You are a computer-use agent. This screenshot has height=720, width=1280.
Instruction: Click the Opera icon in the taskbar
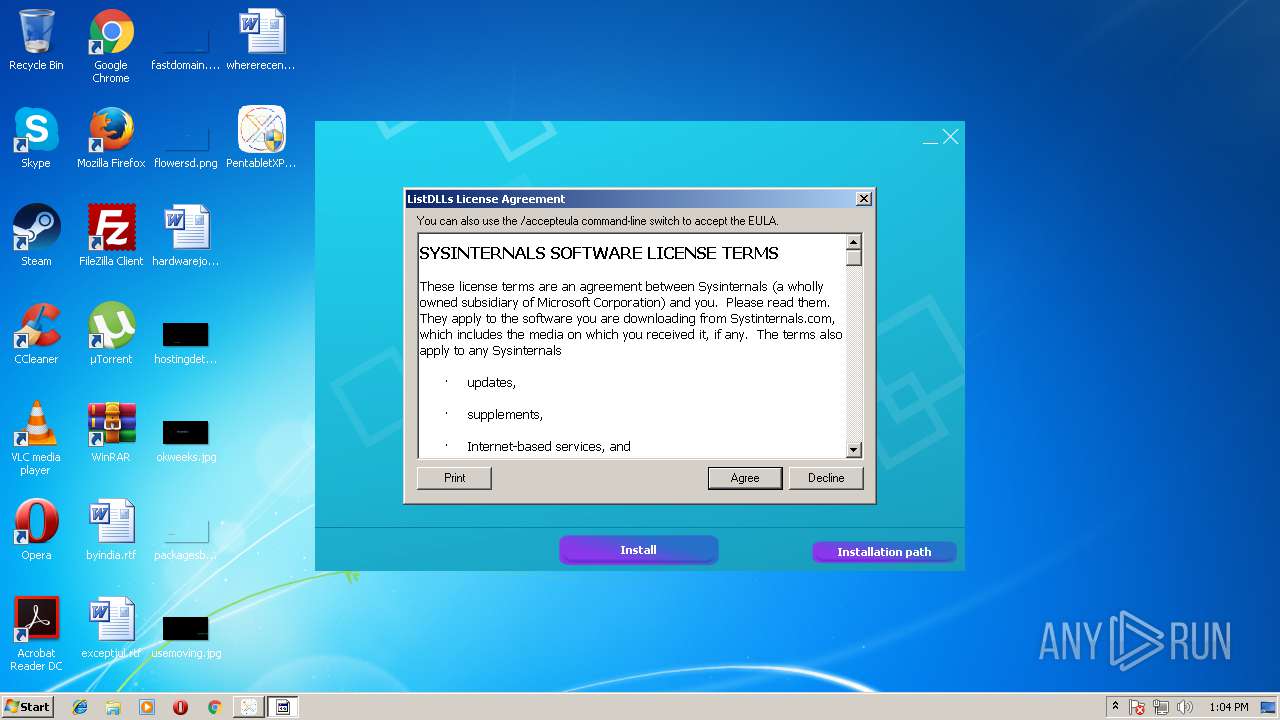pyautogui.click(x=181, y=707)
